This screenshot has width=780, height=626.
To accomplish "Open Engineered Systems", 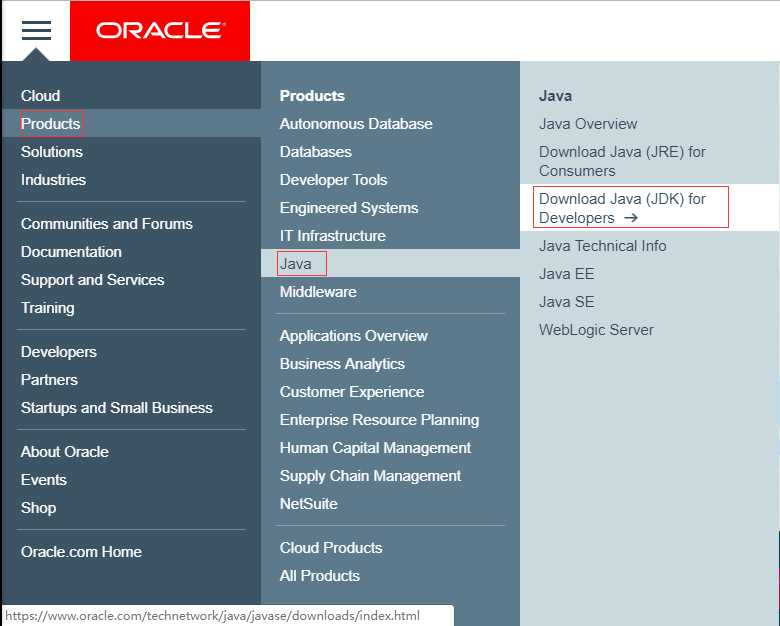I will coord(349,208).
